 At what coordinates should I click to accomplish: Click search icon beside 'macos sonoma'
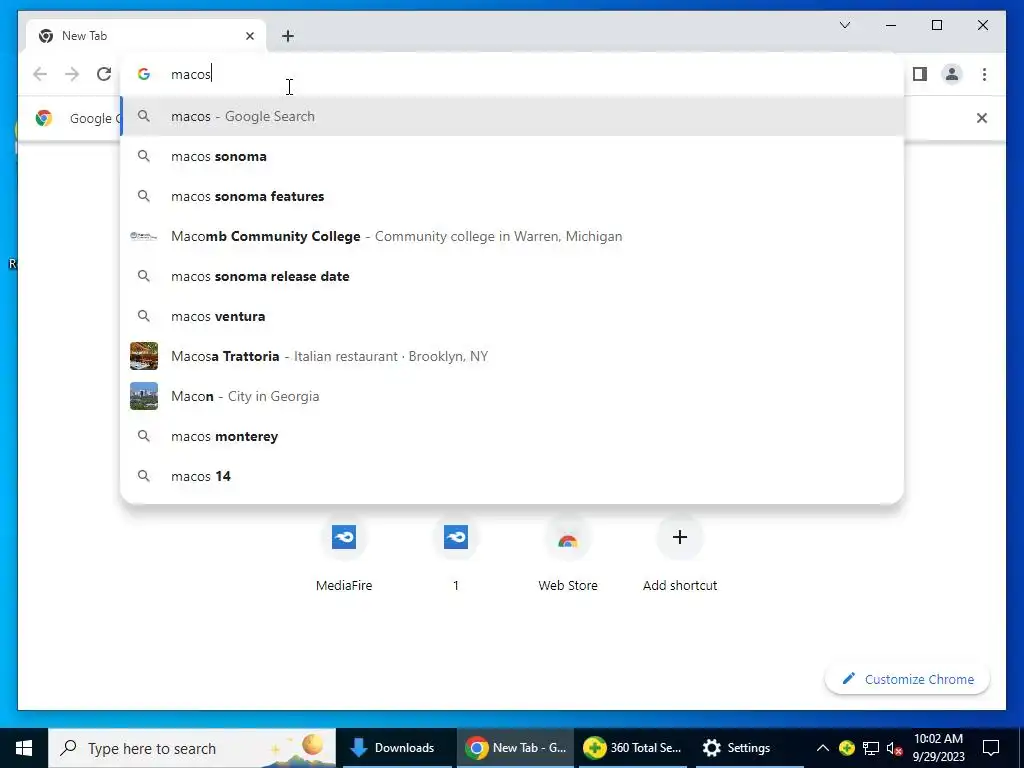144,156
